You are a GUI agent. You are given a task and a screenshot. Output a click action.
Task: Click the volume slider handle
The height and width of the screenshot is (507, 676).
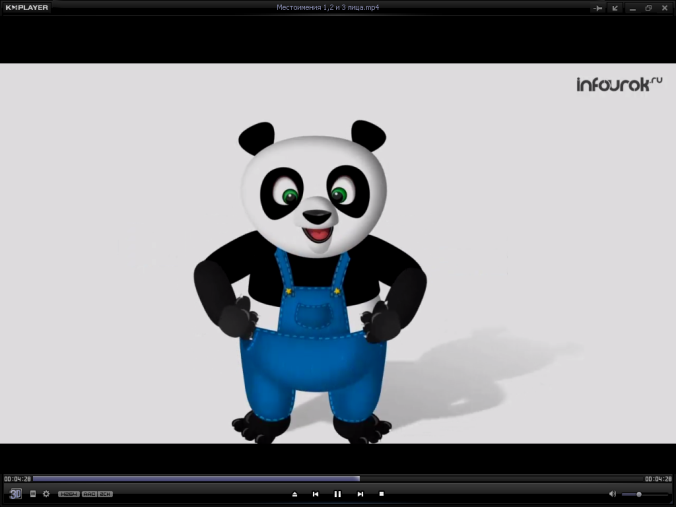pos(639,494)
